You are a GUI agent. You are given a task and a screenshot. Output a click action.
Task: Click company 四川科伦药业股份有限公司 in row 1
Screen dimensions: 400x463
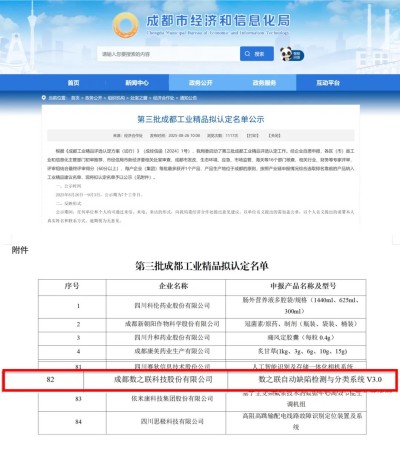tap(172, 305)
